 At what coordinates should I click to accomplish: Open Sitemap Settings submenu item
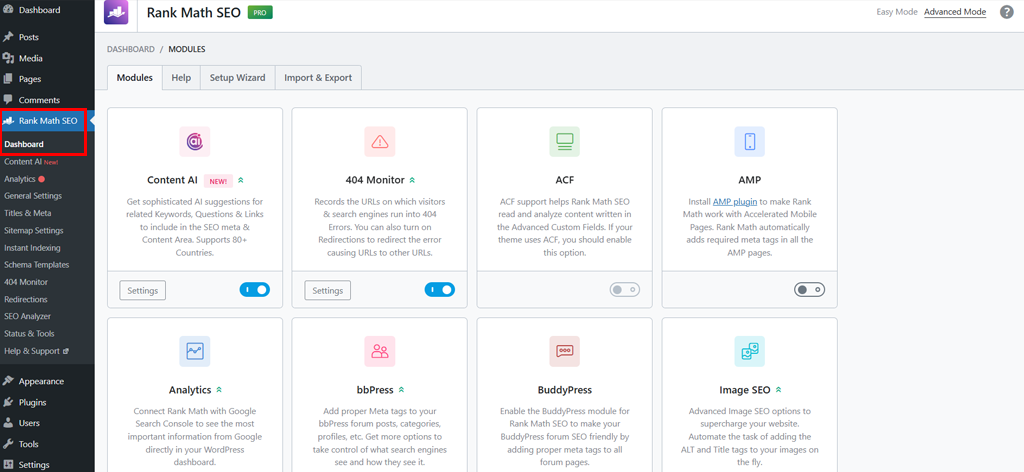tap(33, 230)
